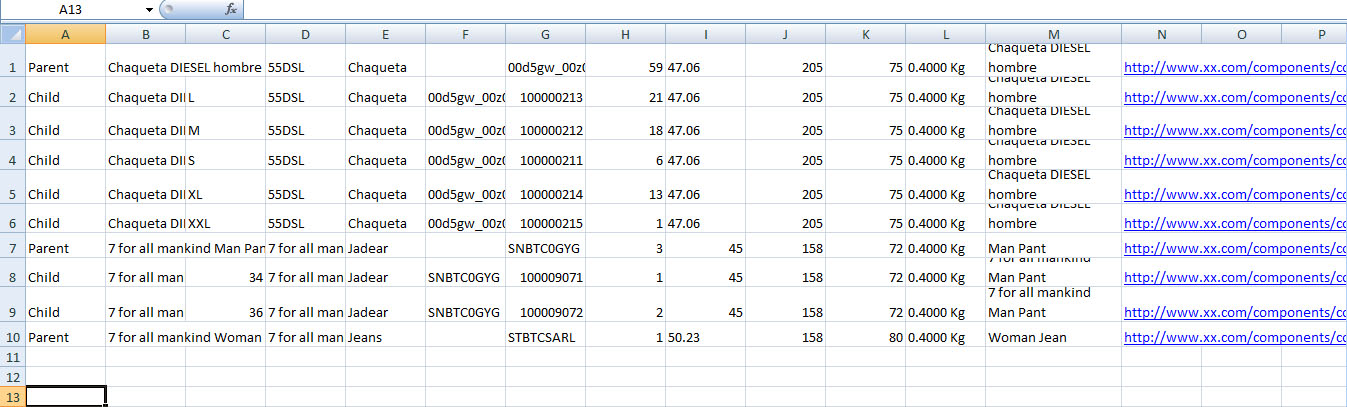Click cell I10 with value 50.23
The width and height of the screenshot is (1347, 407).
click(x=705, y=336)
